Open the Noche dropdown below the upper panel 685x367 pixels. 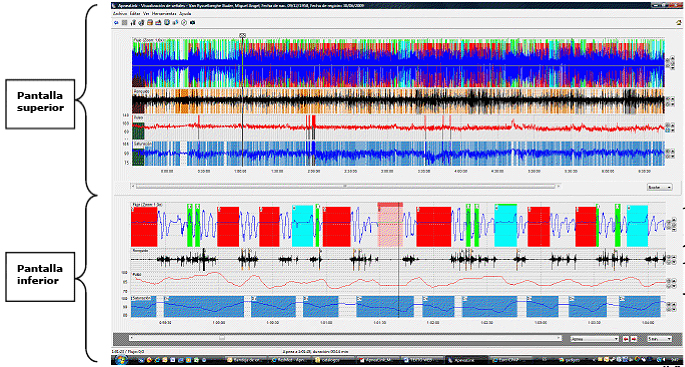click(660, 187)
